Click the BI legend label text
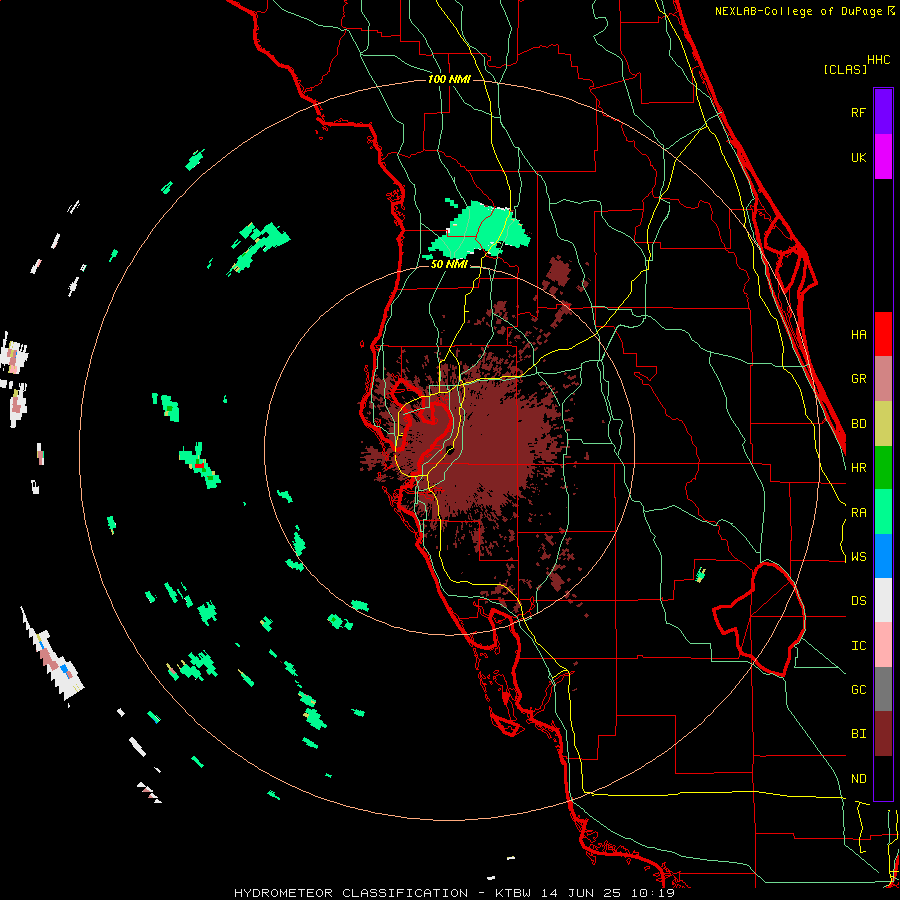This screenshot has width=900, height=900. pyautogui.click(x=858, y=734)
